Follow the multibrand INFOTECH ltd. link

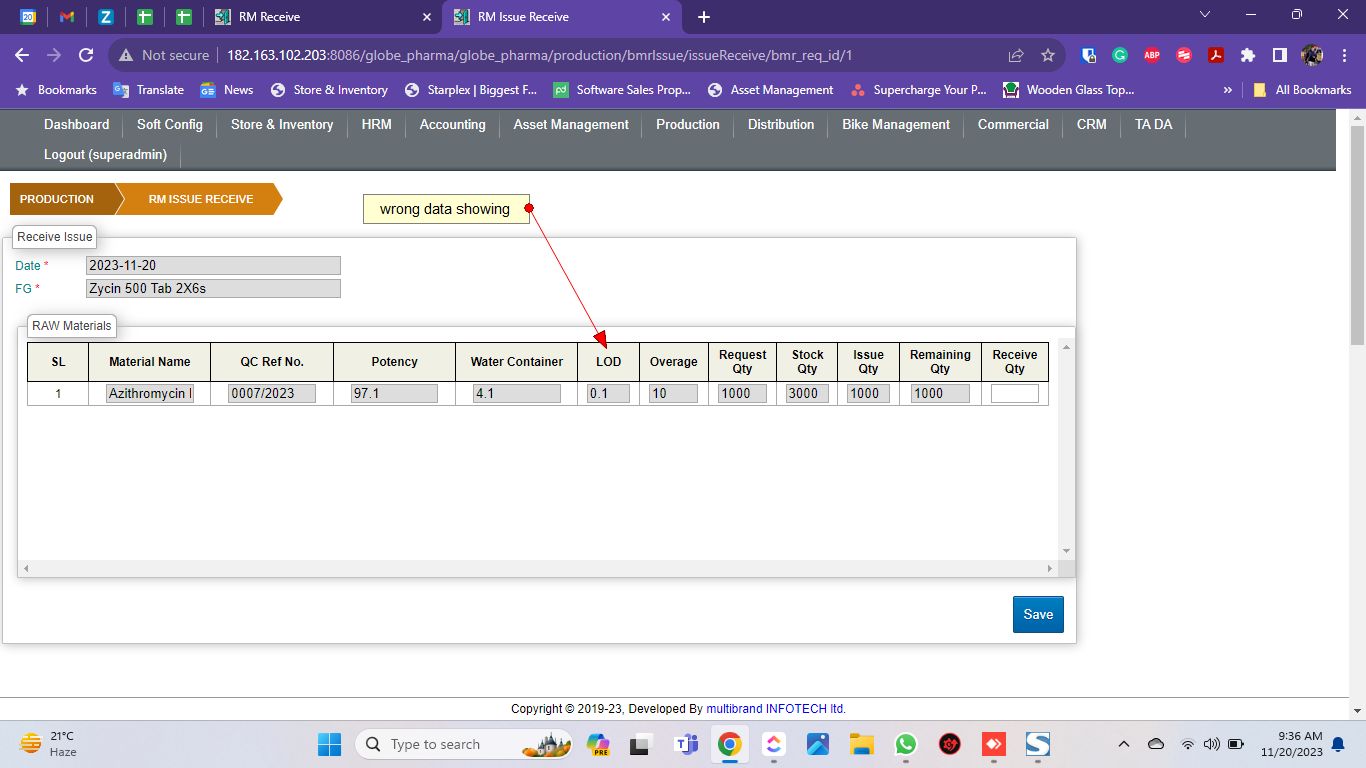(776, 709)
